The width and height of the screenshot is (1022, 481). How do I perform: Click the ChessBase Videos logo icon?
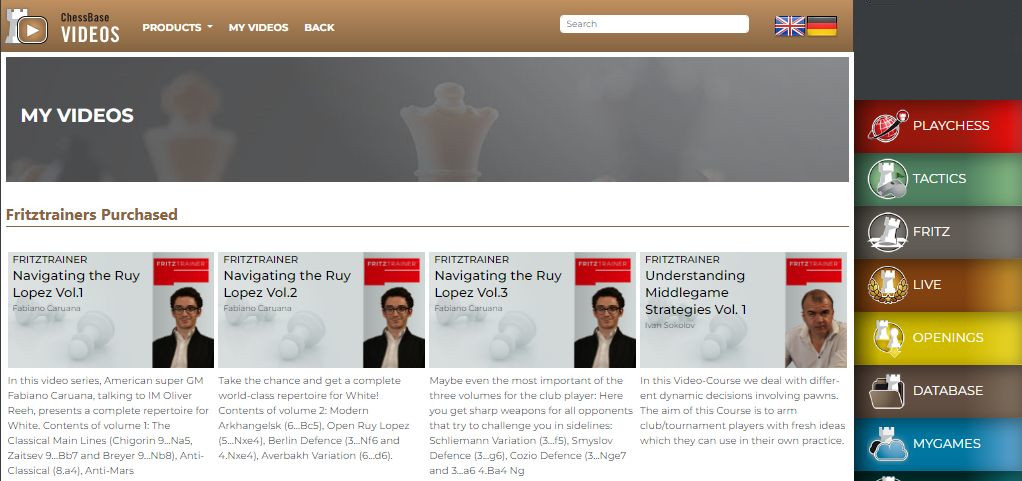point(26,27)
